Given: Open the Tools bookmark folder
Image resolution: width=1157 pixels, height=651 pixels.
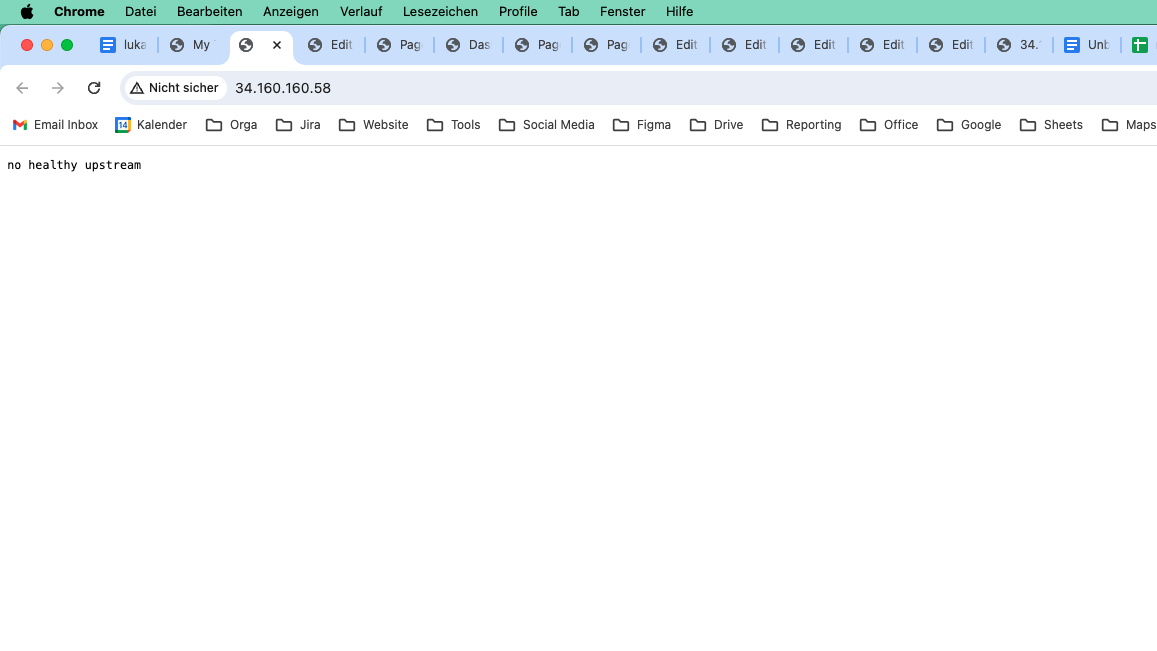Looking at the screenshot, I should click(x=454, y=125).
